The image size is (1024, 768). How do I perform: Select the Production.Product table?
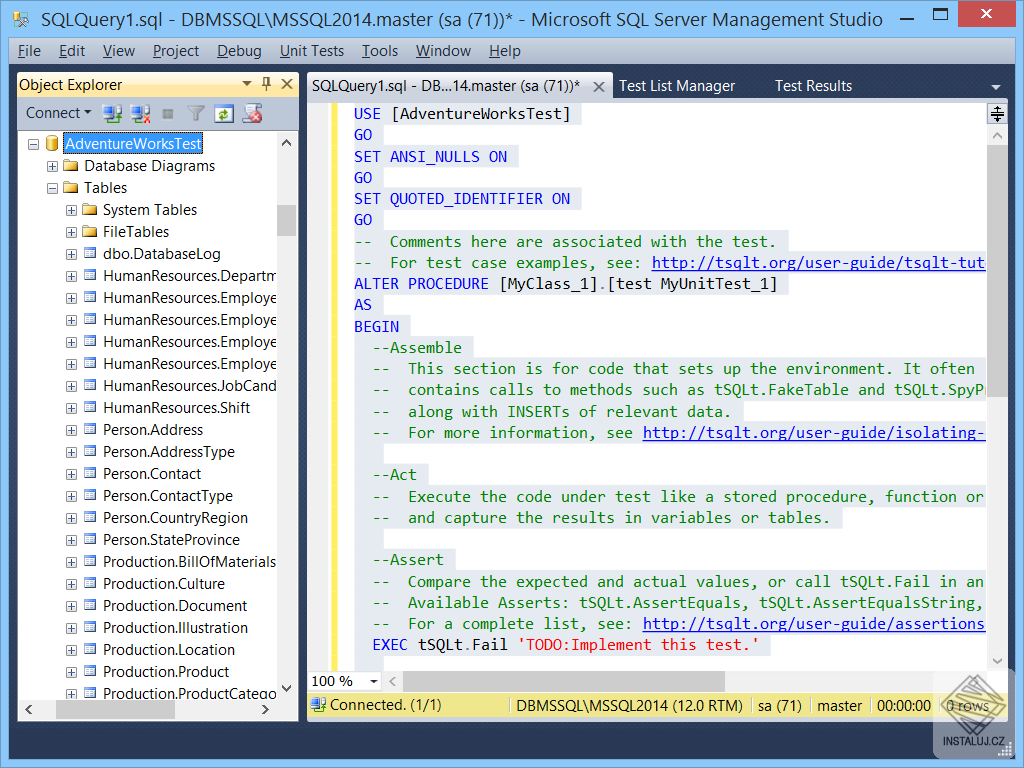point(166,672)
